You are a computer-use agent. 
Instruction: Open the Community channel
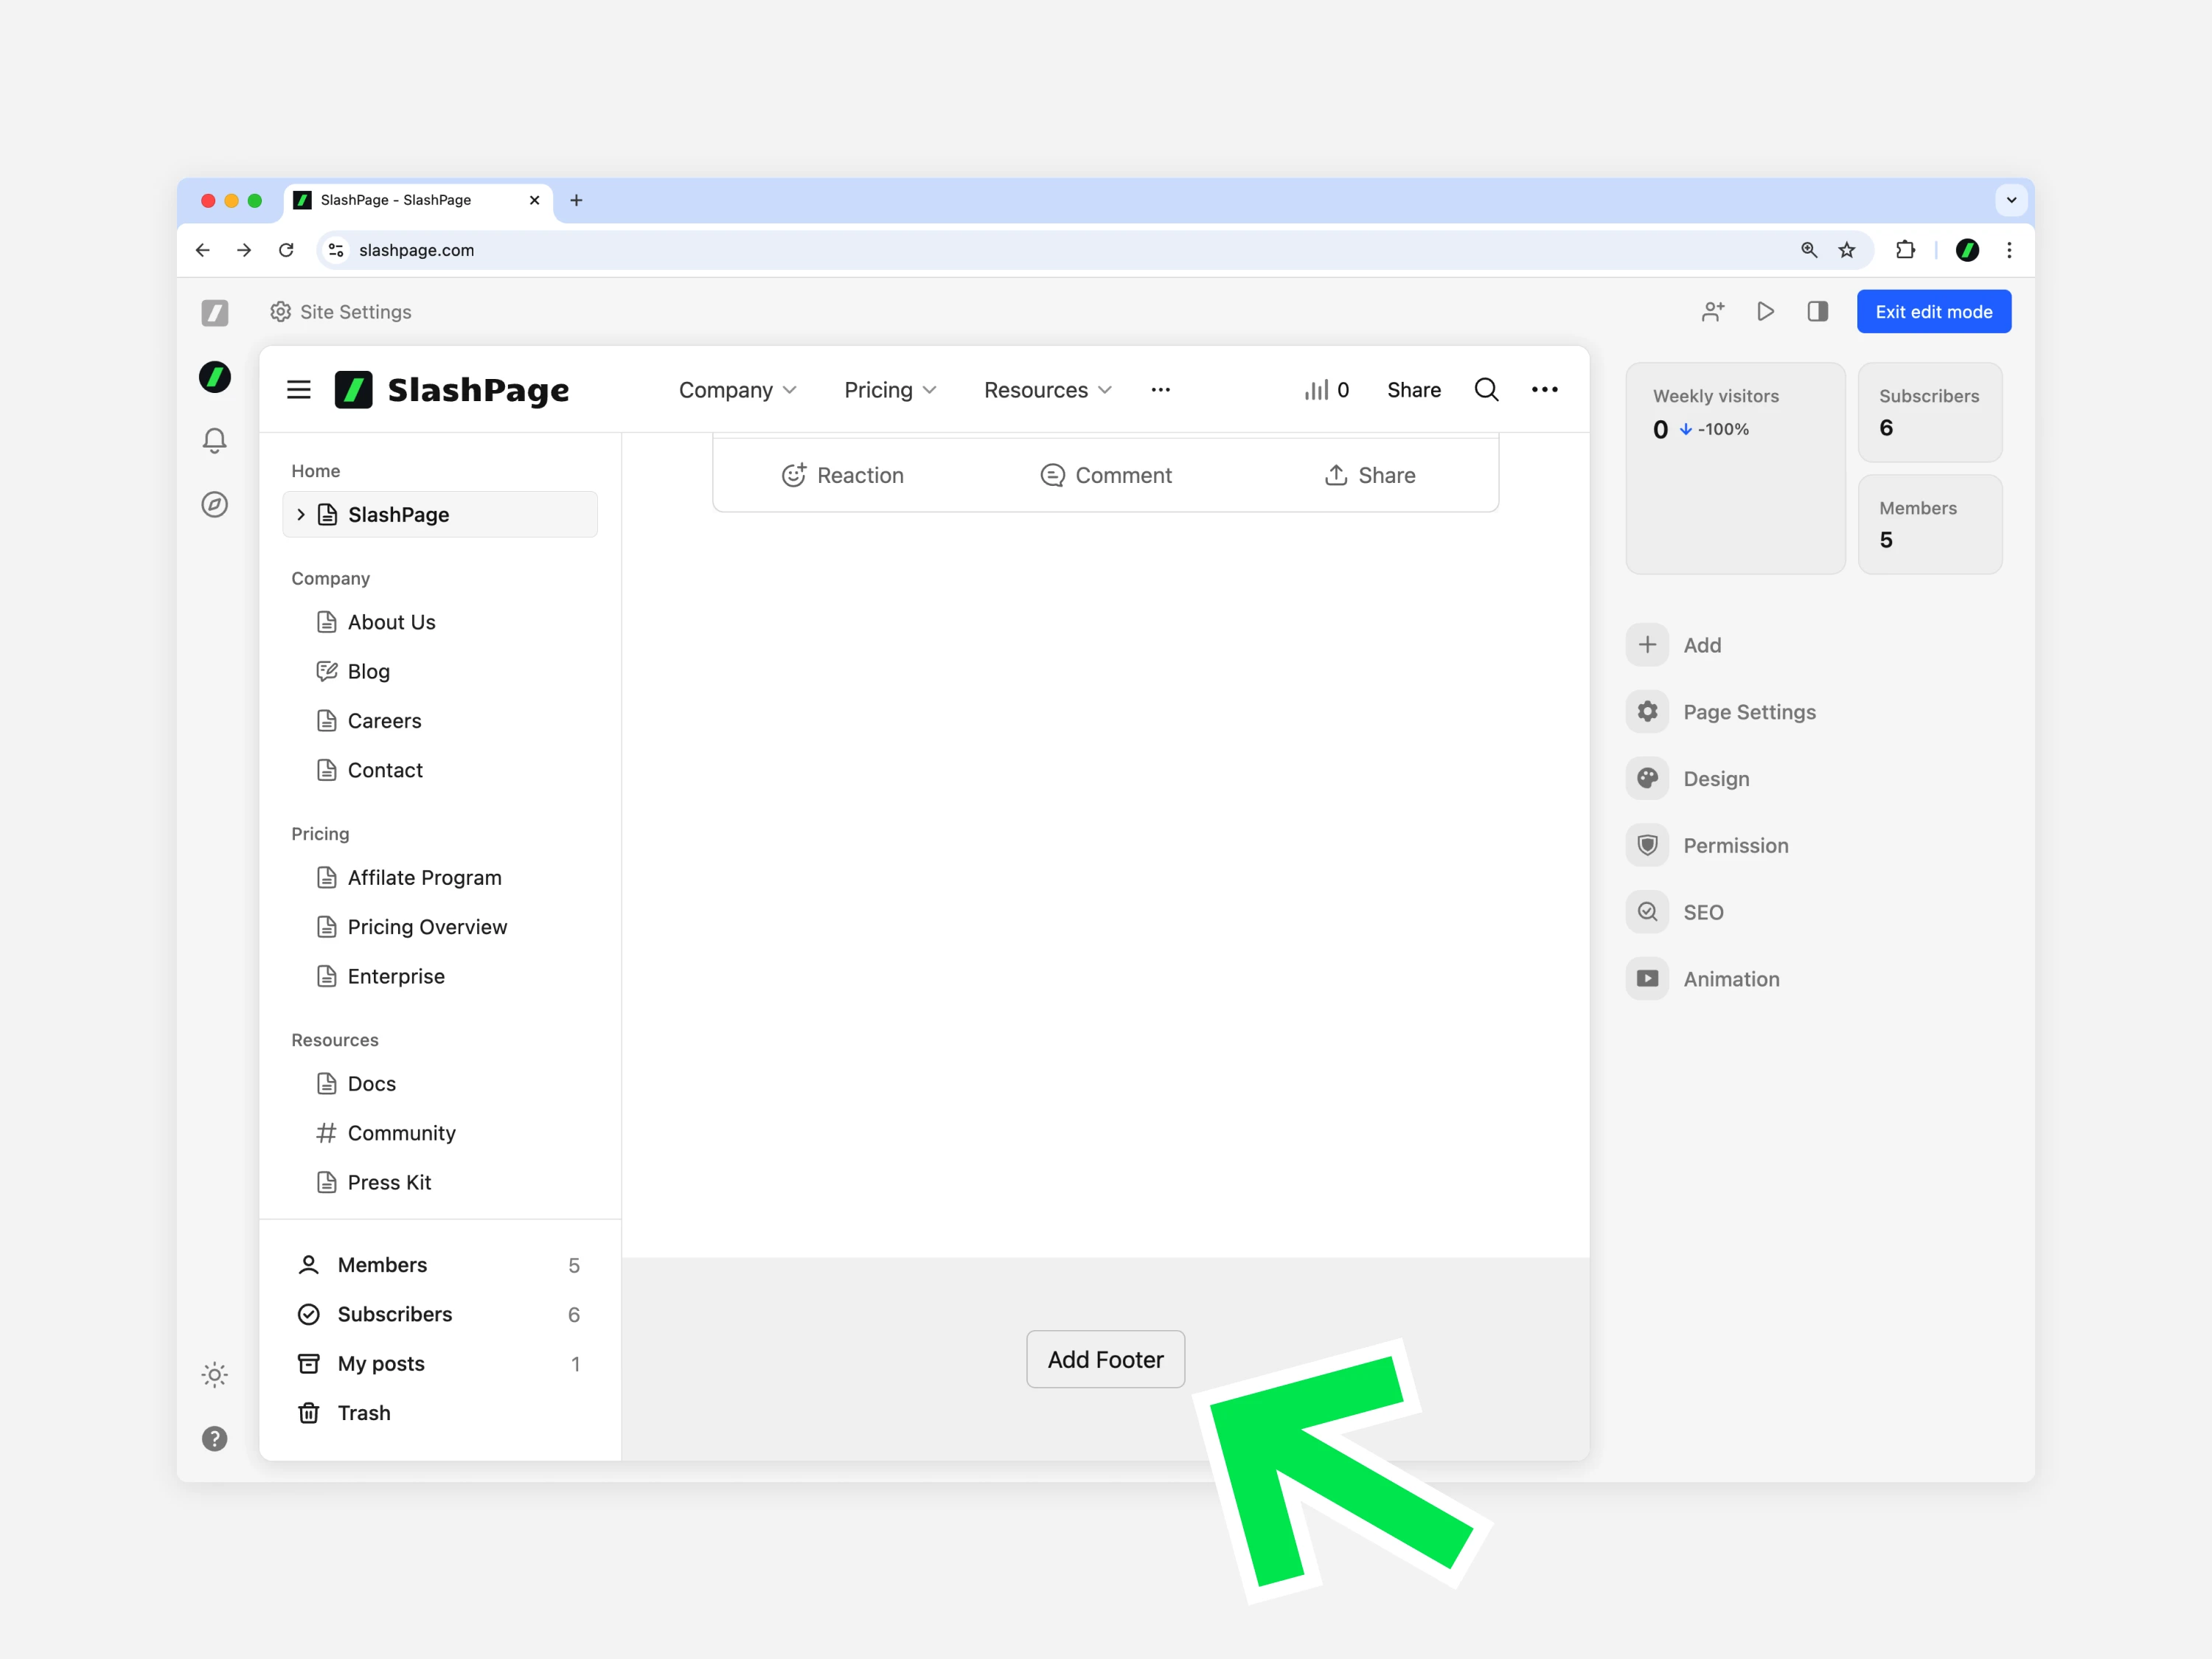pyautogui.click(x=387, y=1134)
